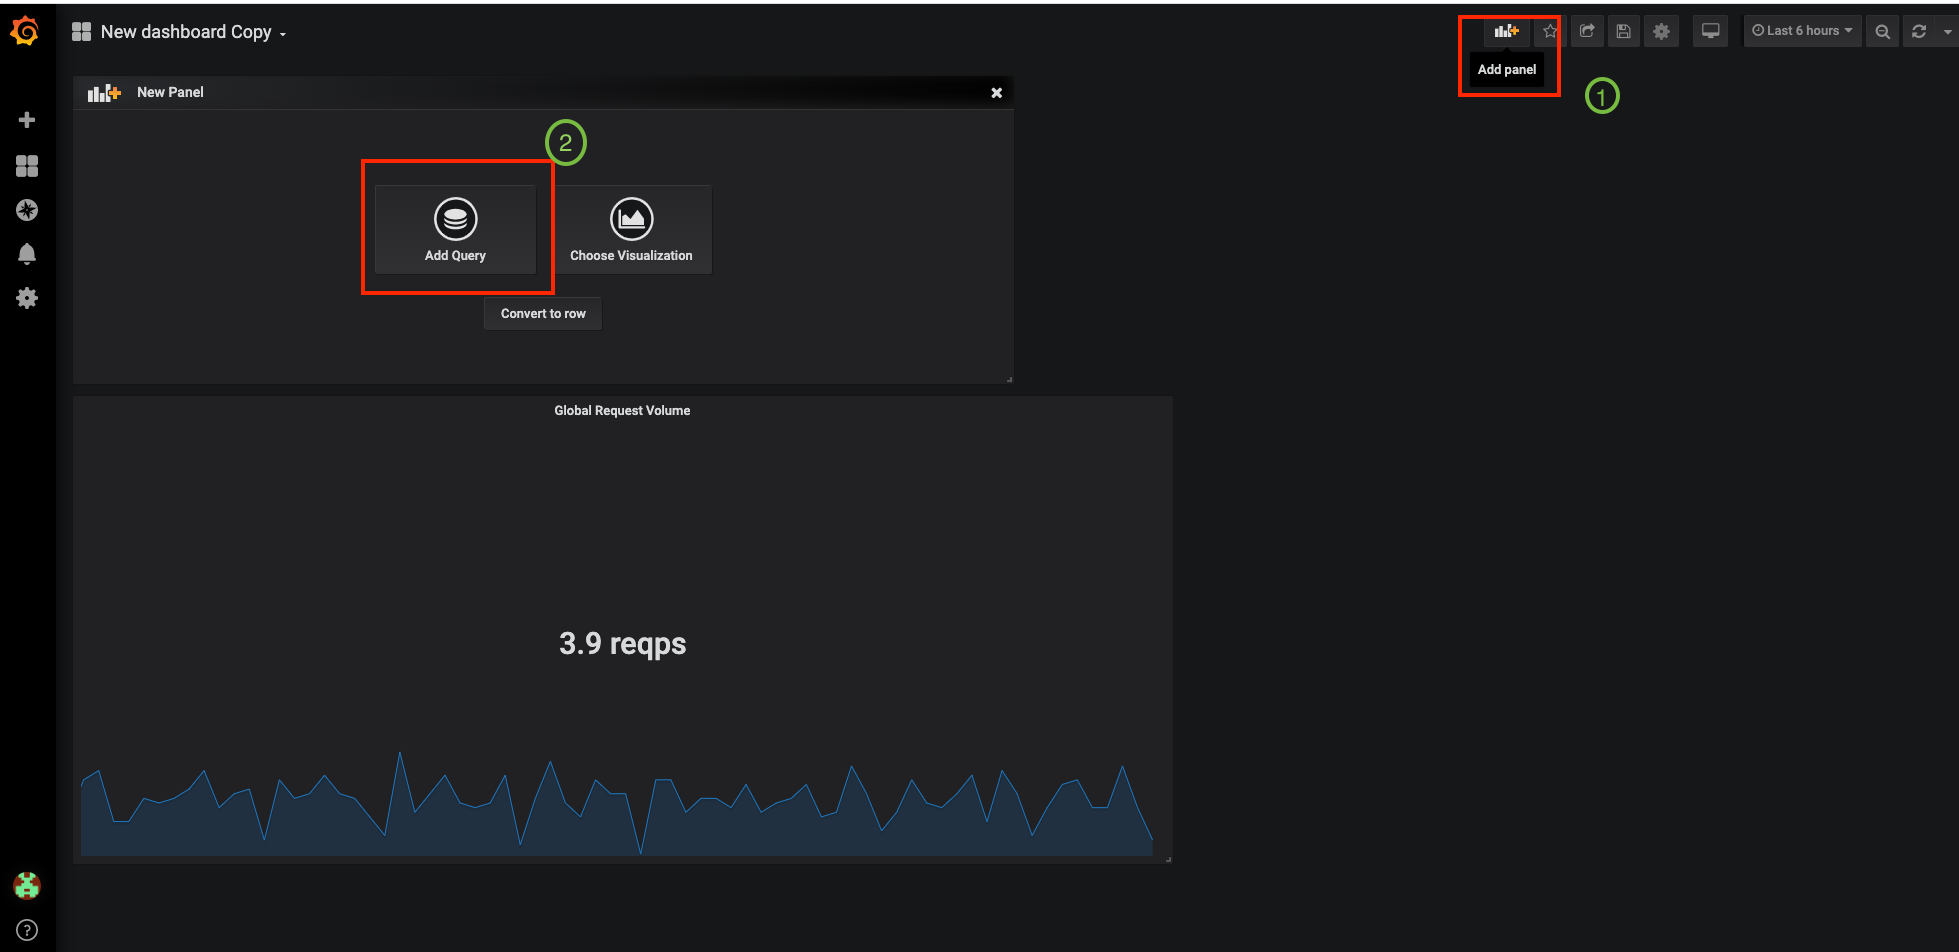Click the sparkline graph in Global Request Volume

pos(616,804)
